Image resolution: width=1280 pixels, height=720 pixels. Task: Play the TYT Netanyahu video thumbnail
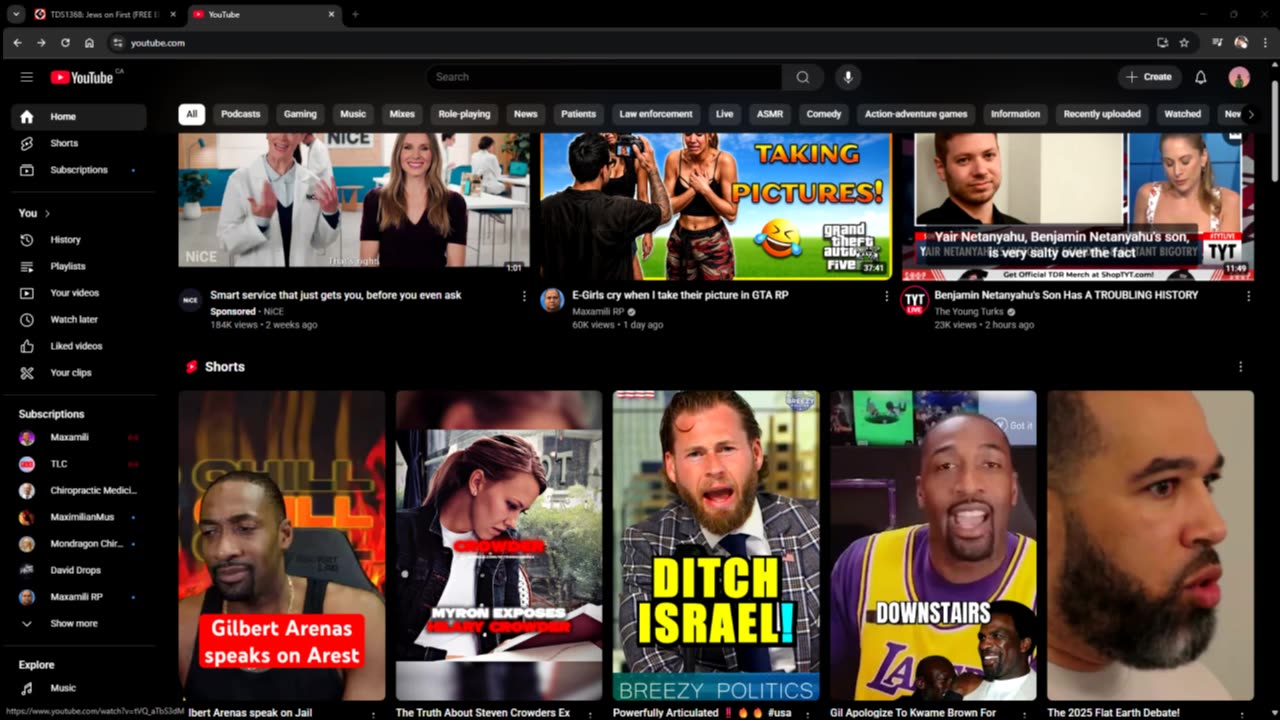click(1078, 206)
